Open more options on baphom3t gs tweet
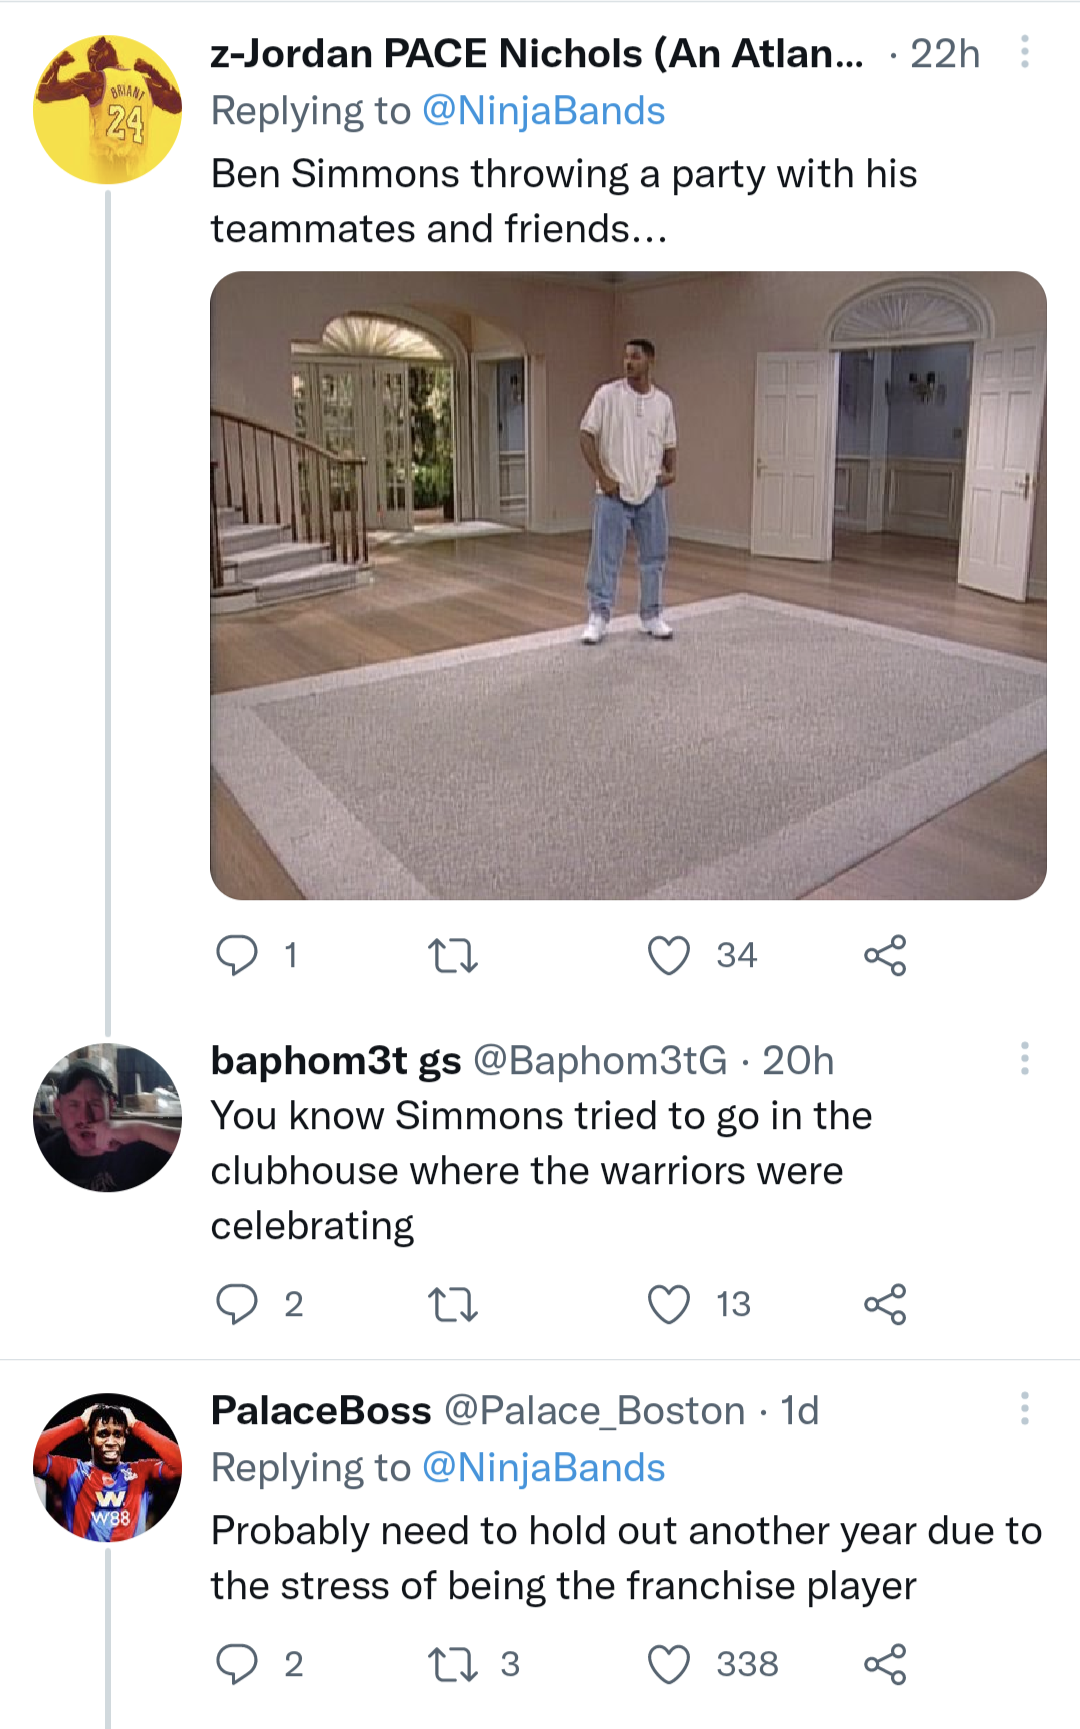1080x1729 pixels. [1024, 1058]
